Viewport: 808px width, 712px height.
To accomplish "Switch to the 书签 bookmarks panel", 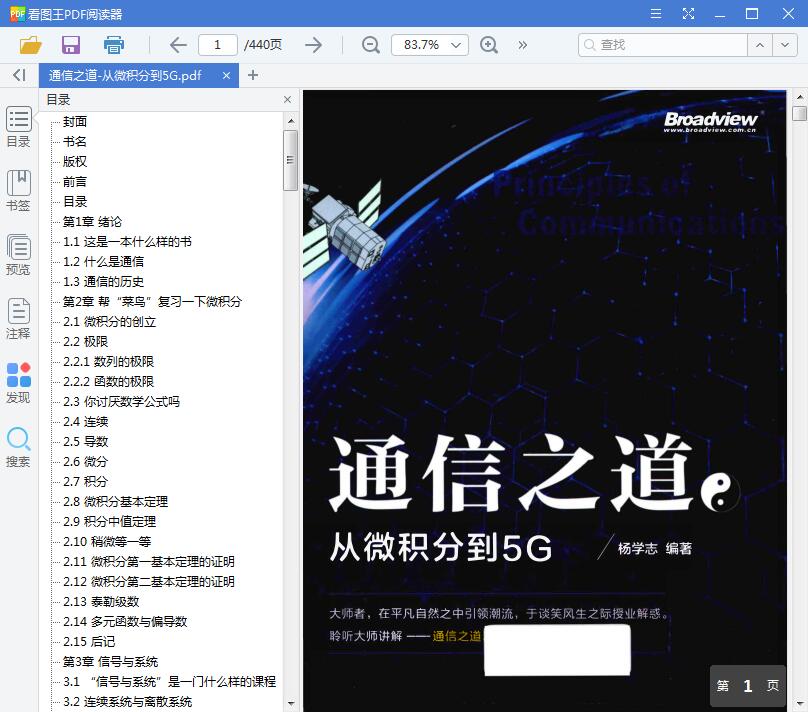I will pyautogui.click(x=18, y=190).
